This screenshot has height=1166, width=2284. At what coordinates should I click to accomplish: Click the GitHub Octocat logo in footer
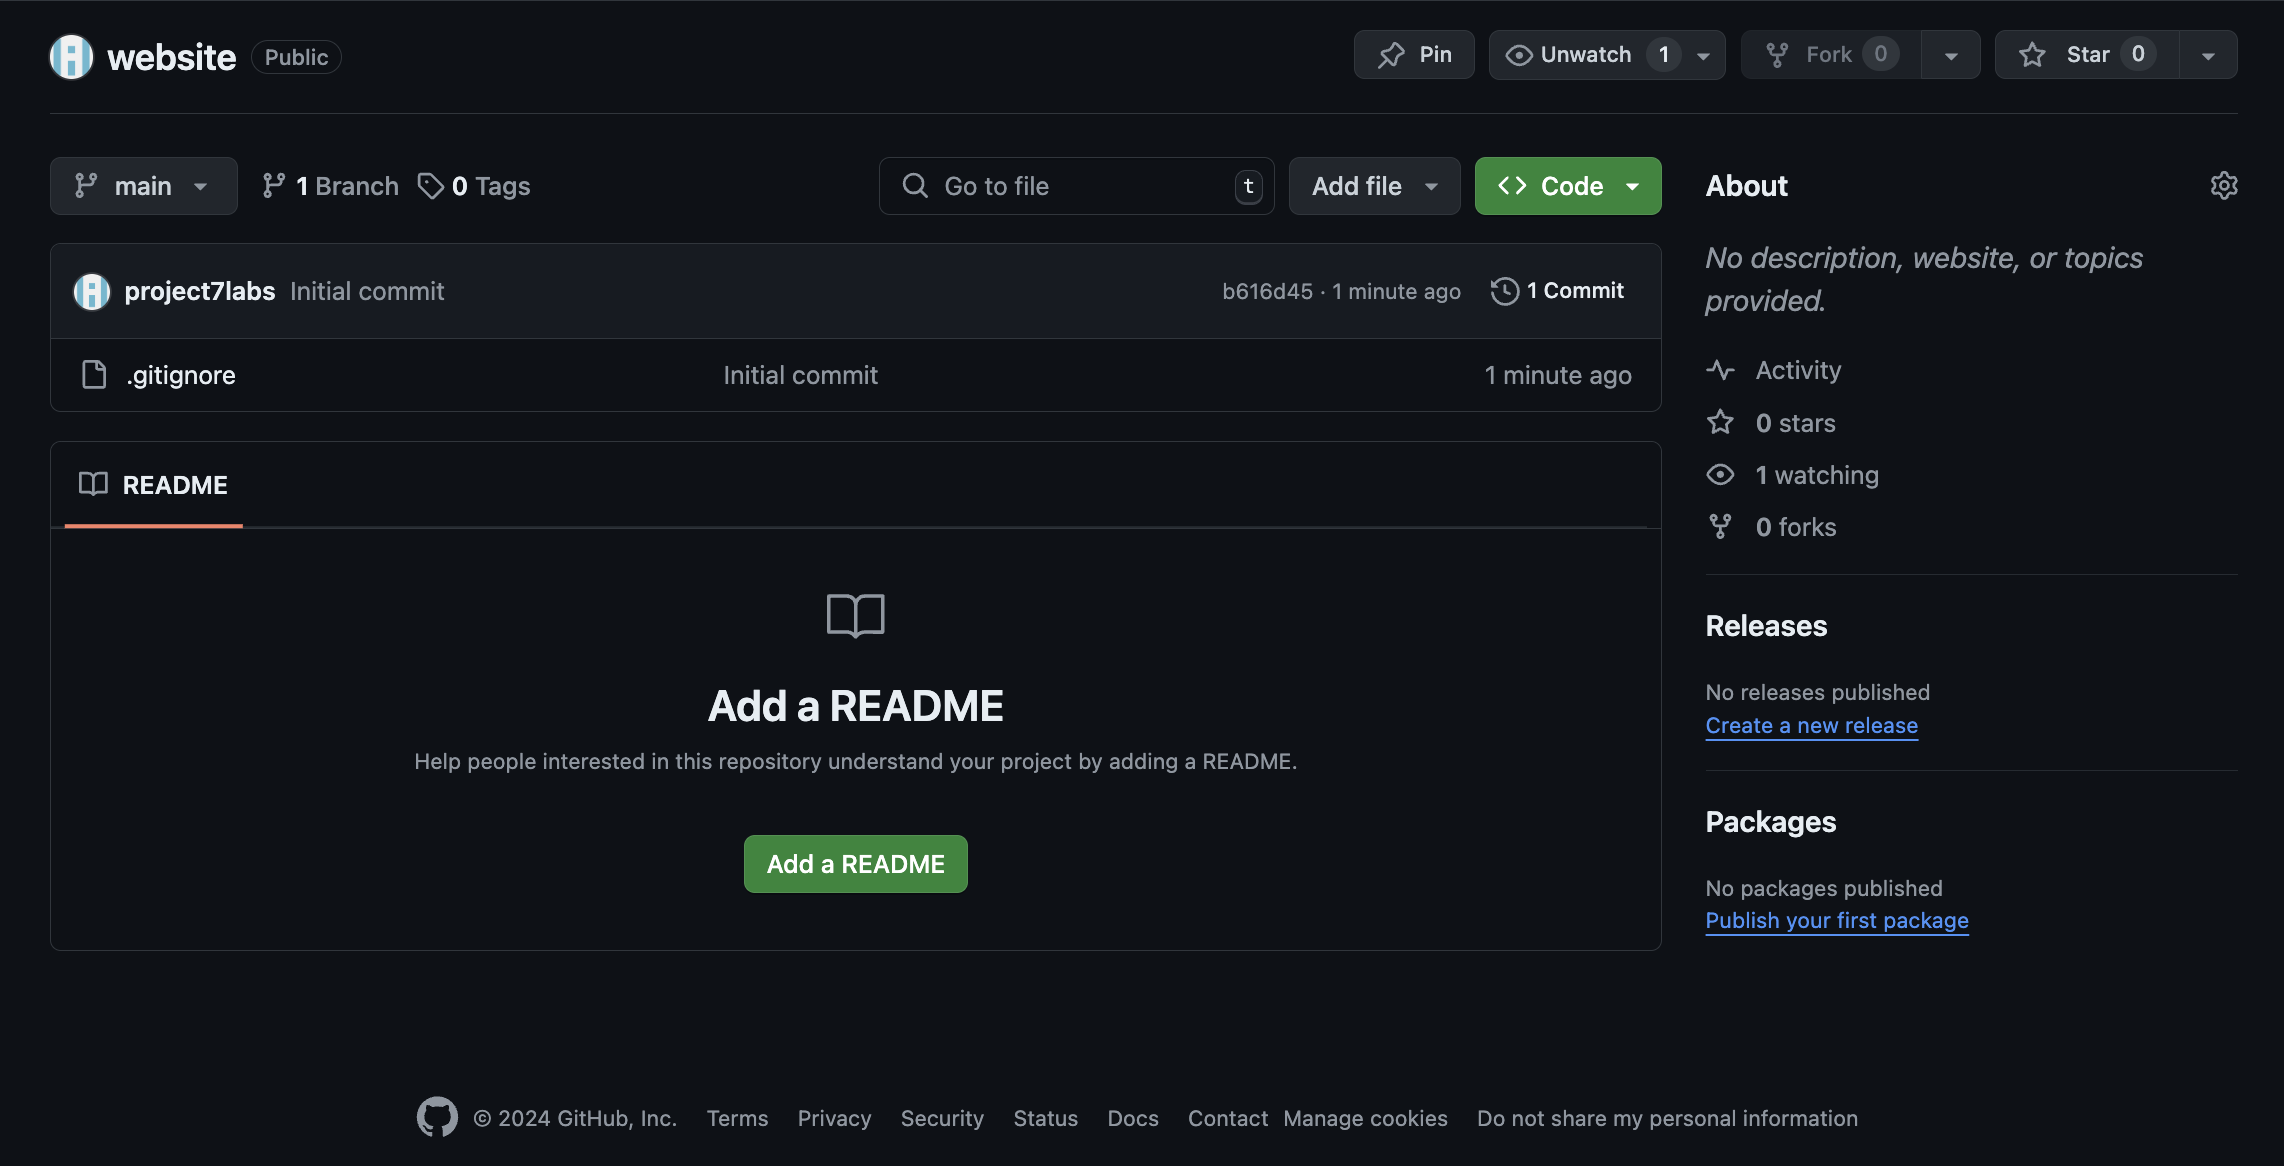click(x=437, y=1117)
